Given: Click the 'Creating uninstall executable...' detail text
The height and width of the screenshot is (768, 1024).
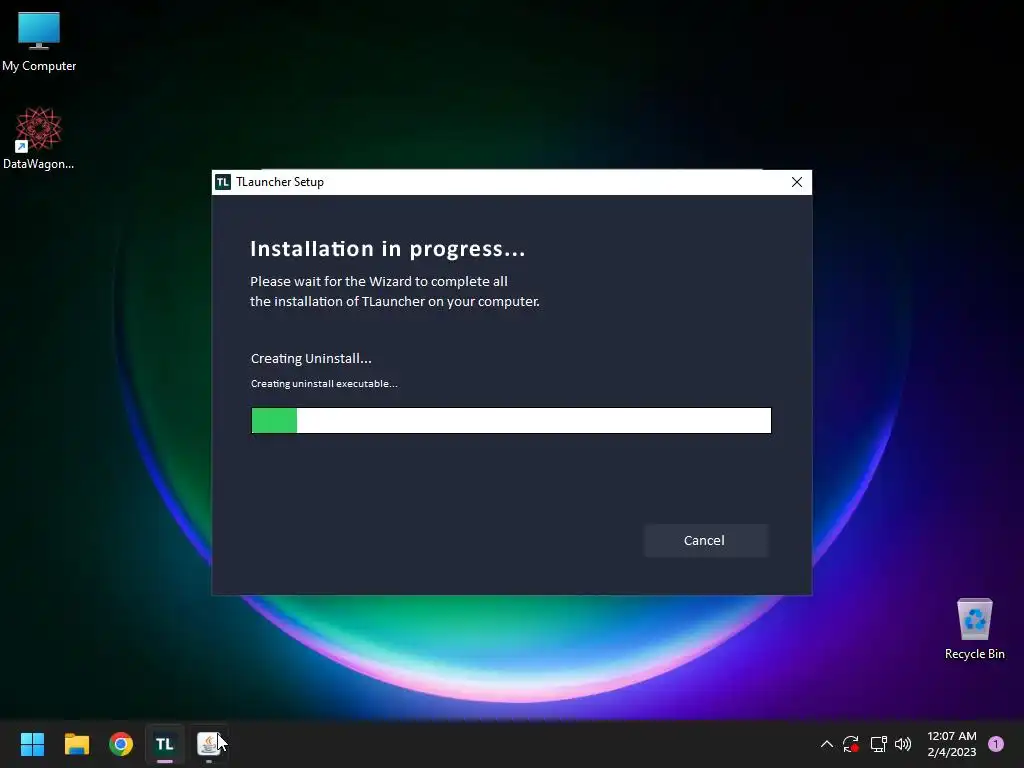Looking at the screenshot, I should (x=324, y=383).
